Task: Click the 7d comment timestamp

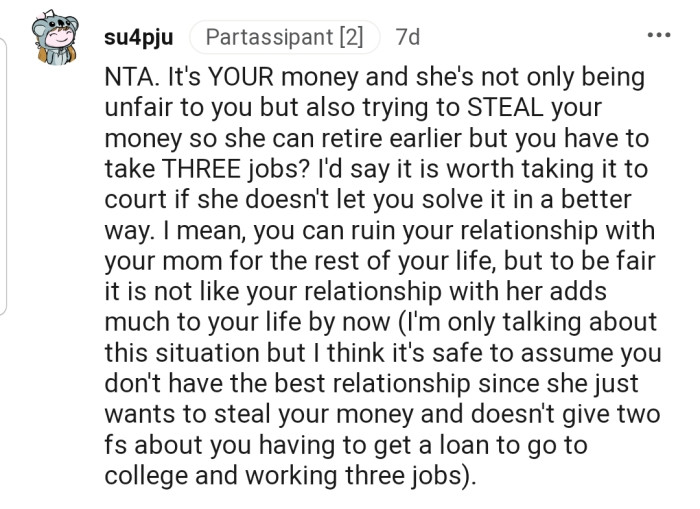Action: 408,38
